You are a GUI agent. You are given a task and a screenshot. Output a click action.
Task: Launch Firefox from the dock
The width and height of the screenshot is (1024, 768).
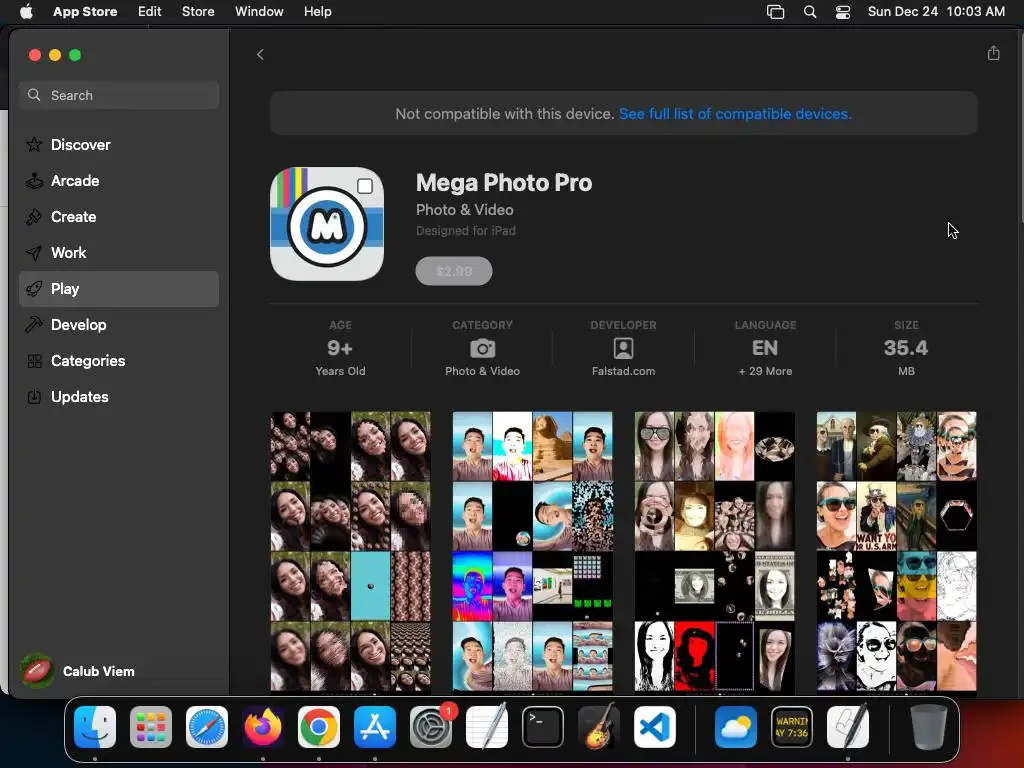(263, 727)
